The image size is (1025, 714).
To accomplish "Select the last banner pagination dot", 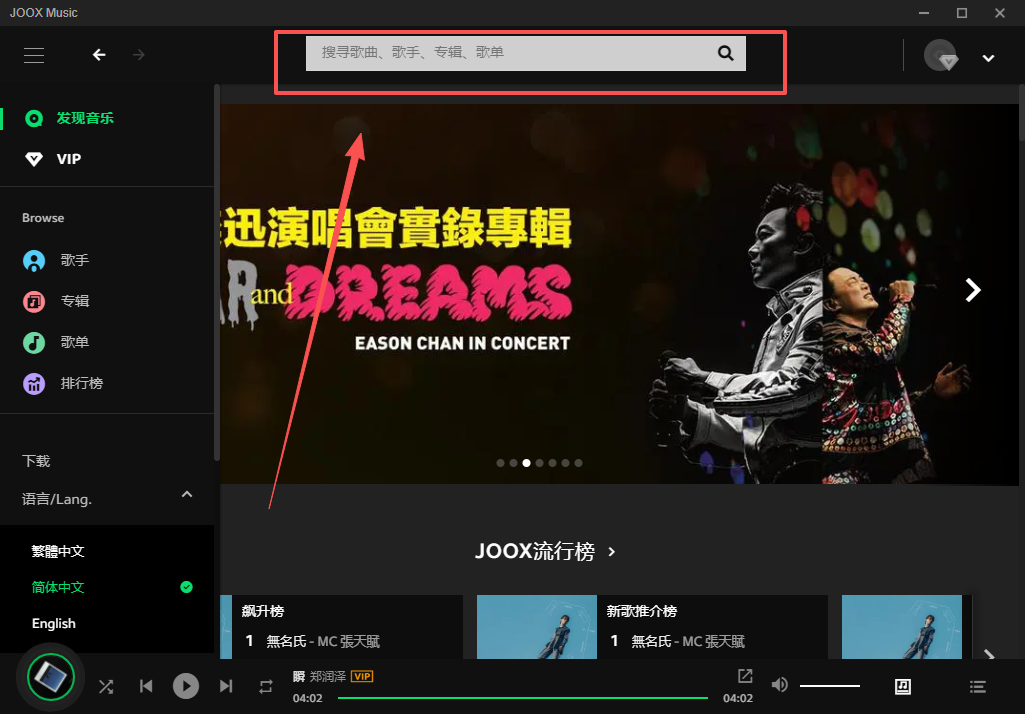I will point(579,463).
